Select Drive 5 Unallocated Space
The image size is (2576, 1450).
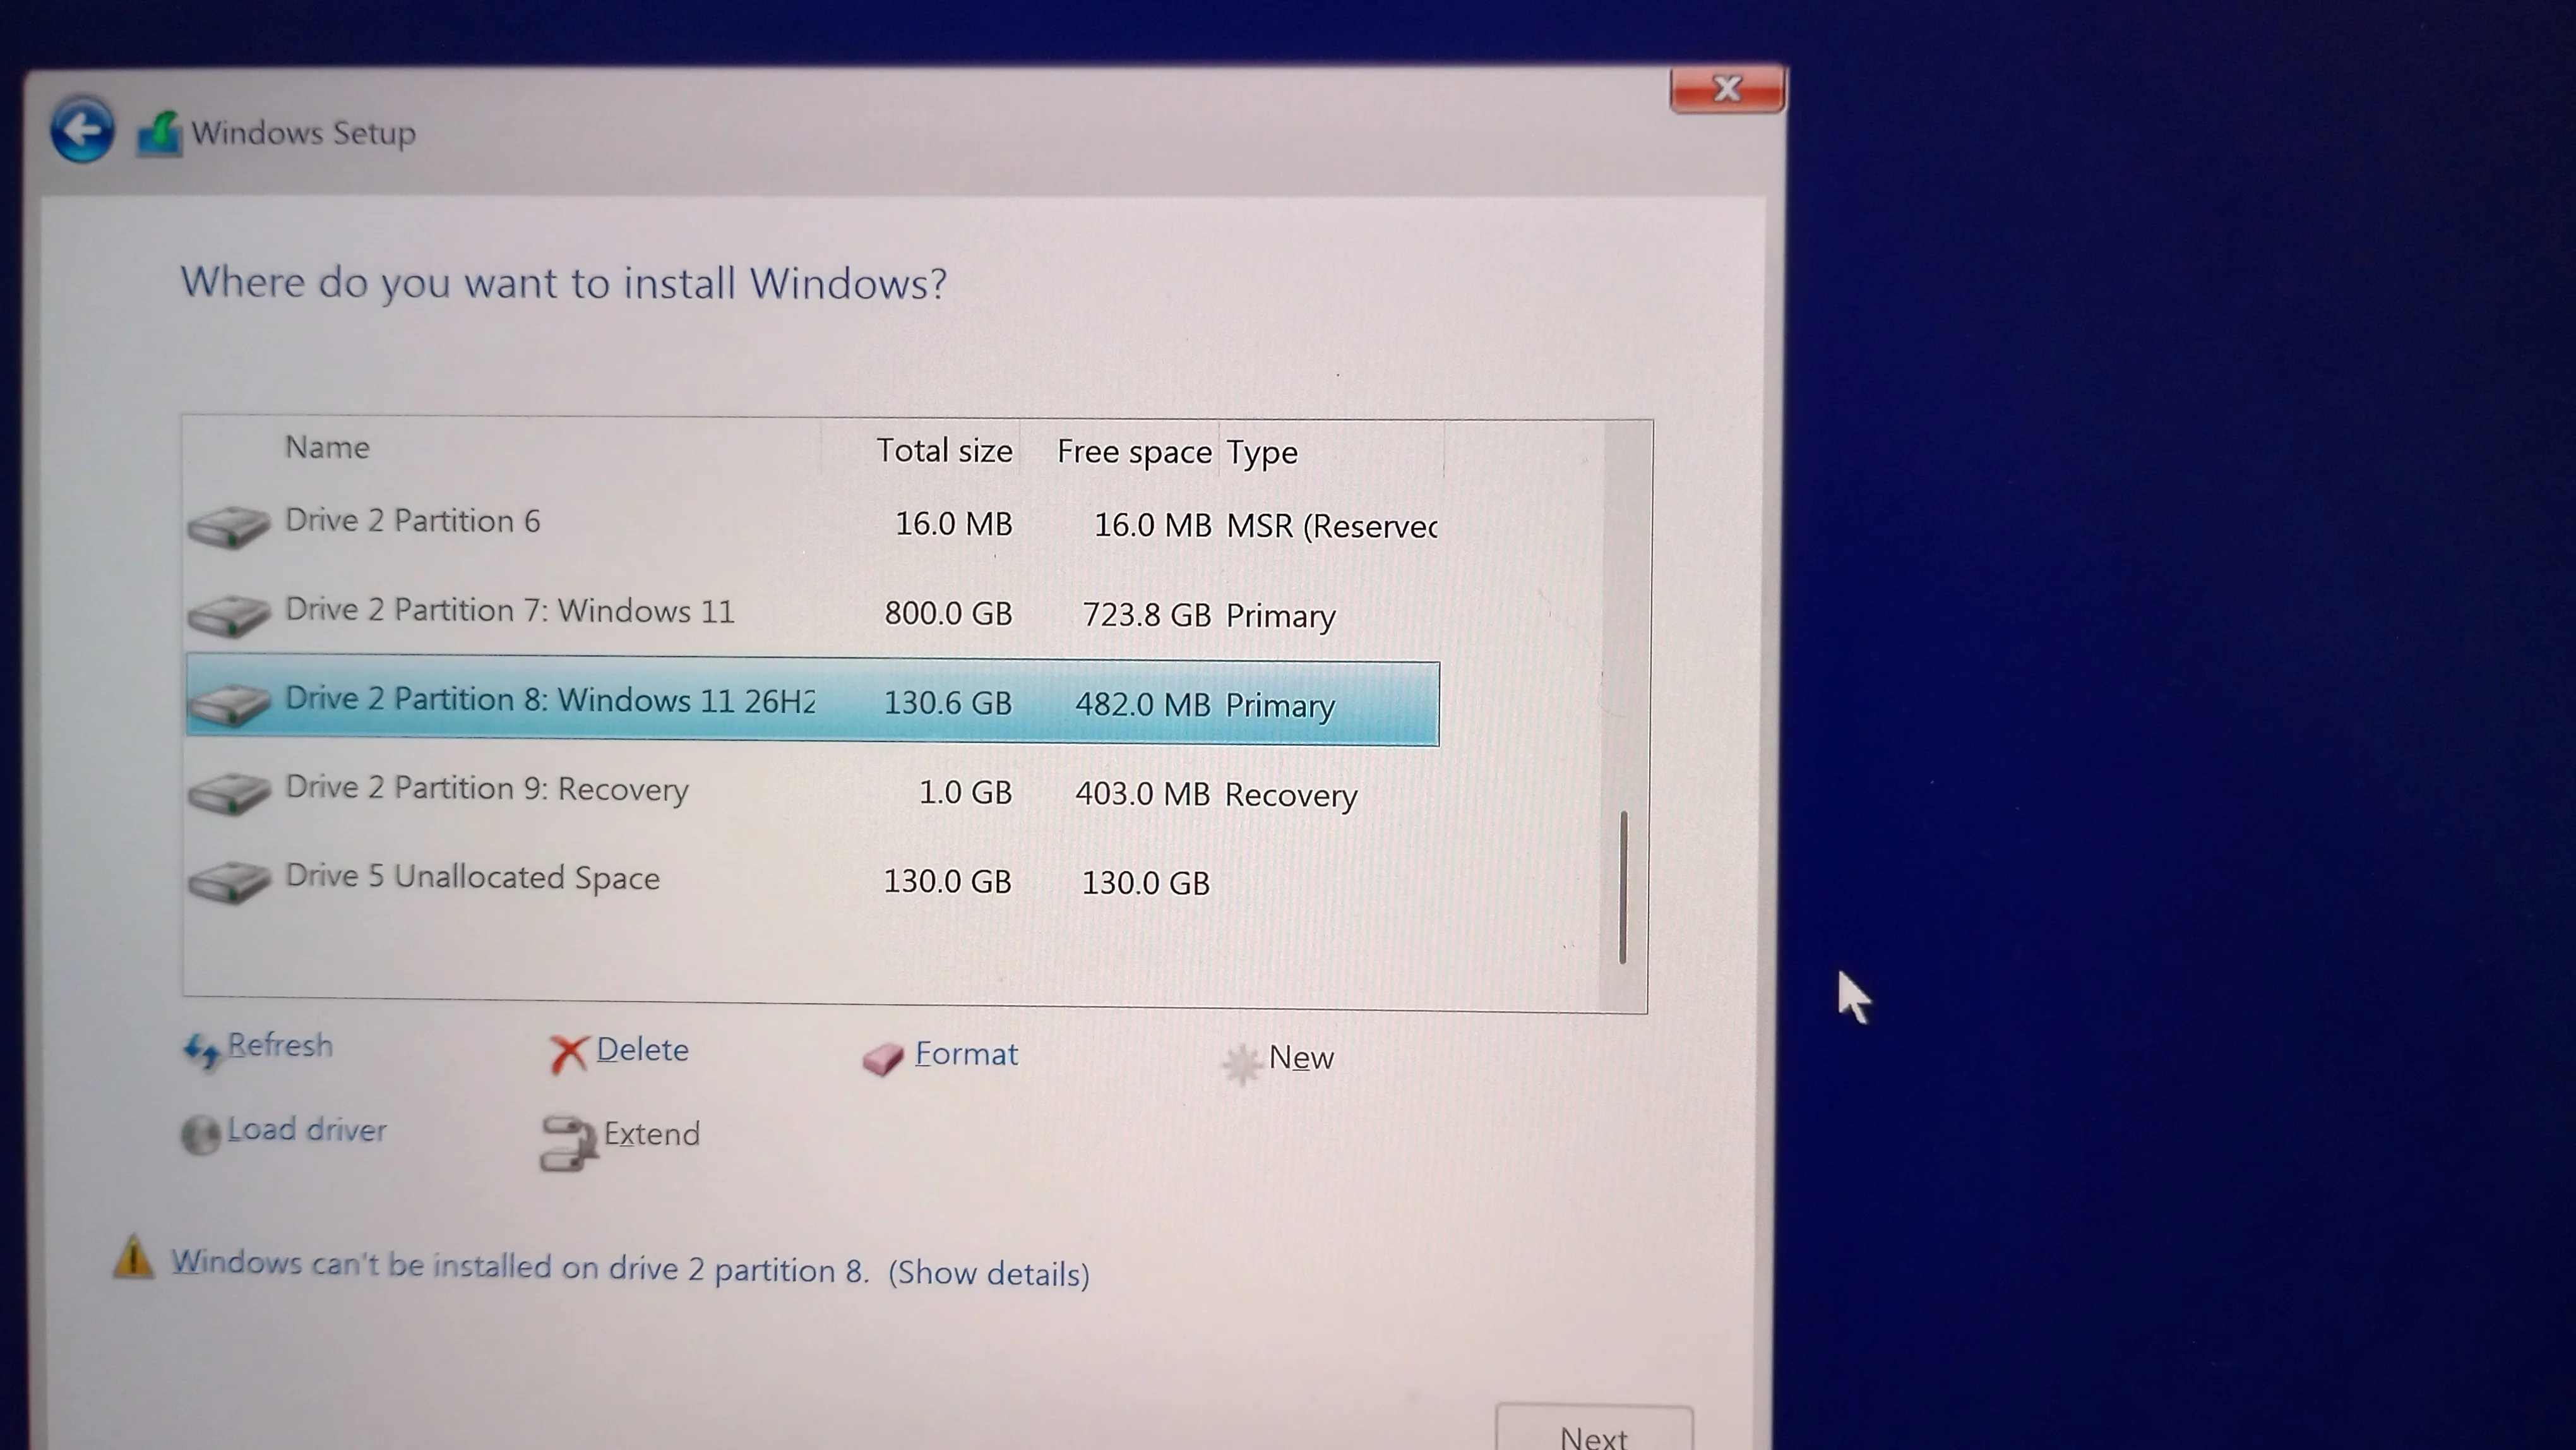click(x=812, y=880)
